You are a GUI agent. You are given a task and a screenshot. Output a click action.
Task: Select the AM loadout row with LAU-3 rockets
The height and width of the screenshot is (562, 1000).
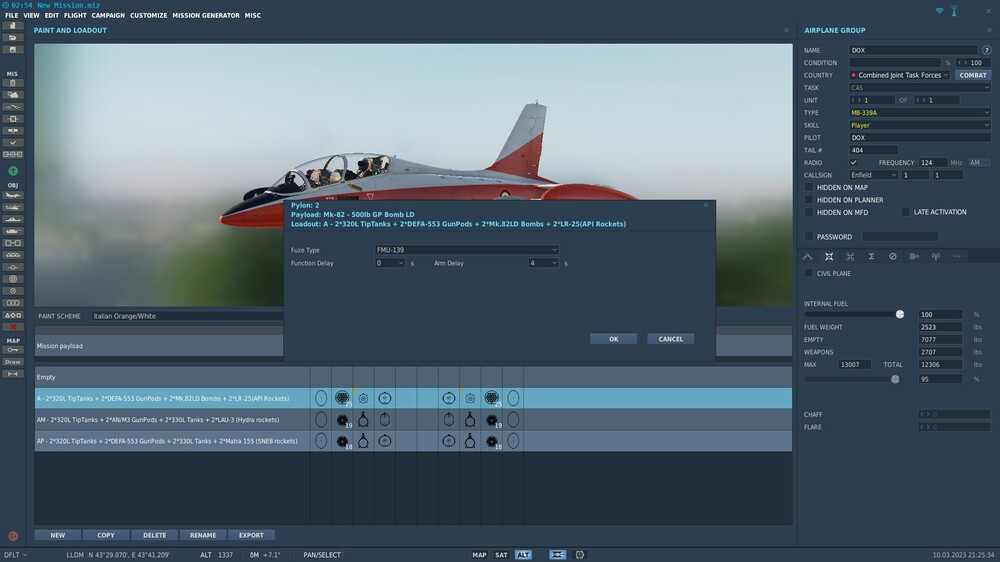click(413, 420)
